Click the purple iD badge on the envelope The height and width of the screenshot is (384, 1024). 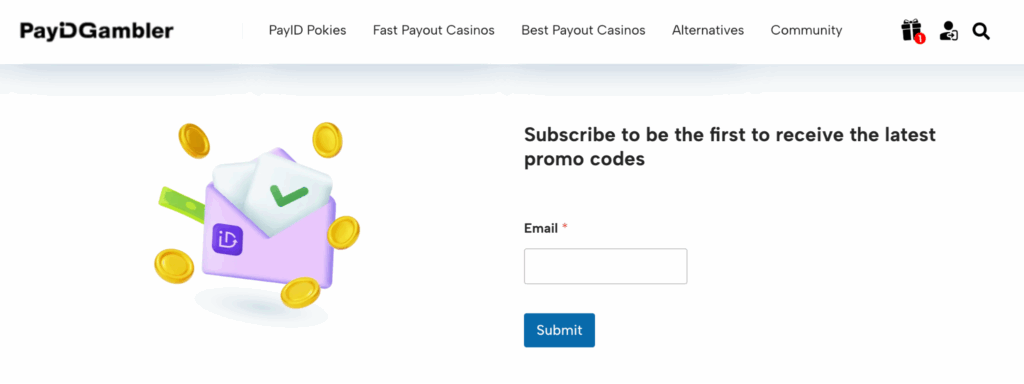coord(227,240)
